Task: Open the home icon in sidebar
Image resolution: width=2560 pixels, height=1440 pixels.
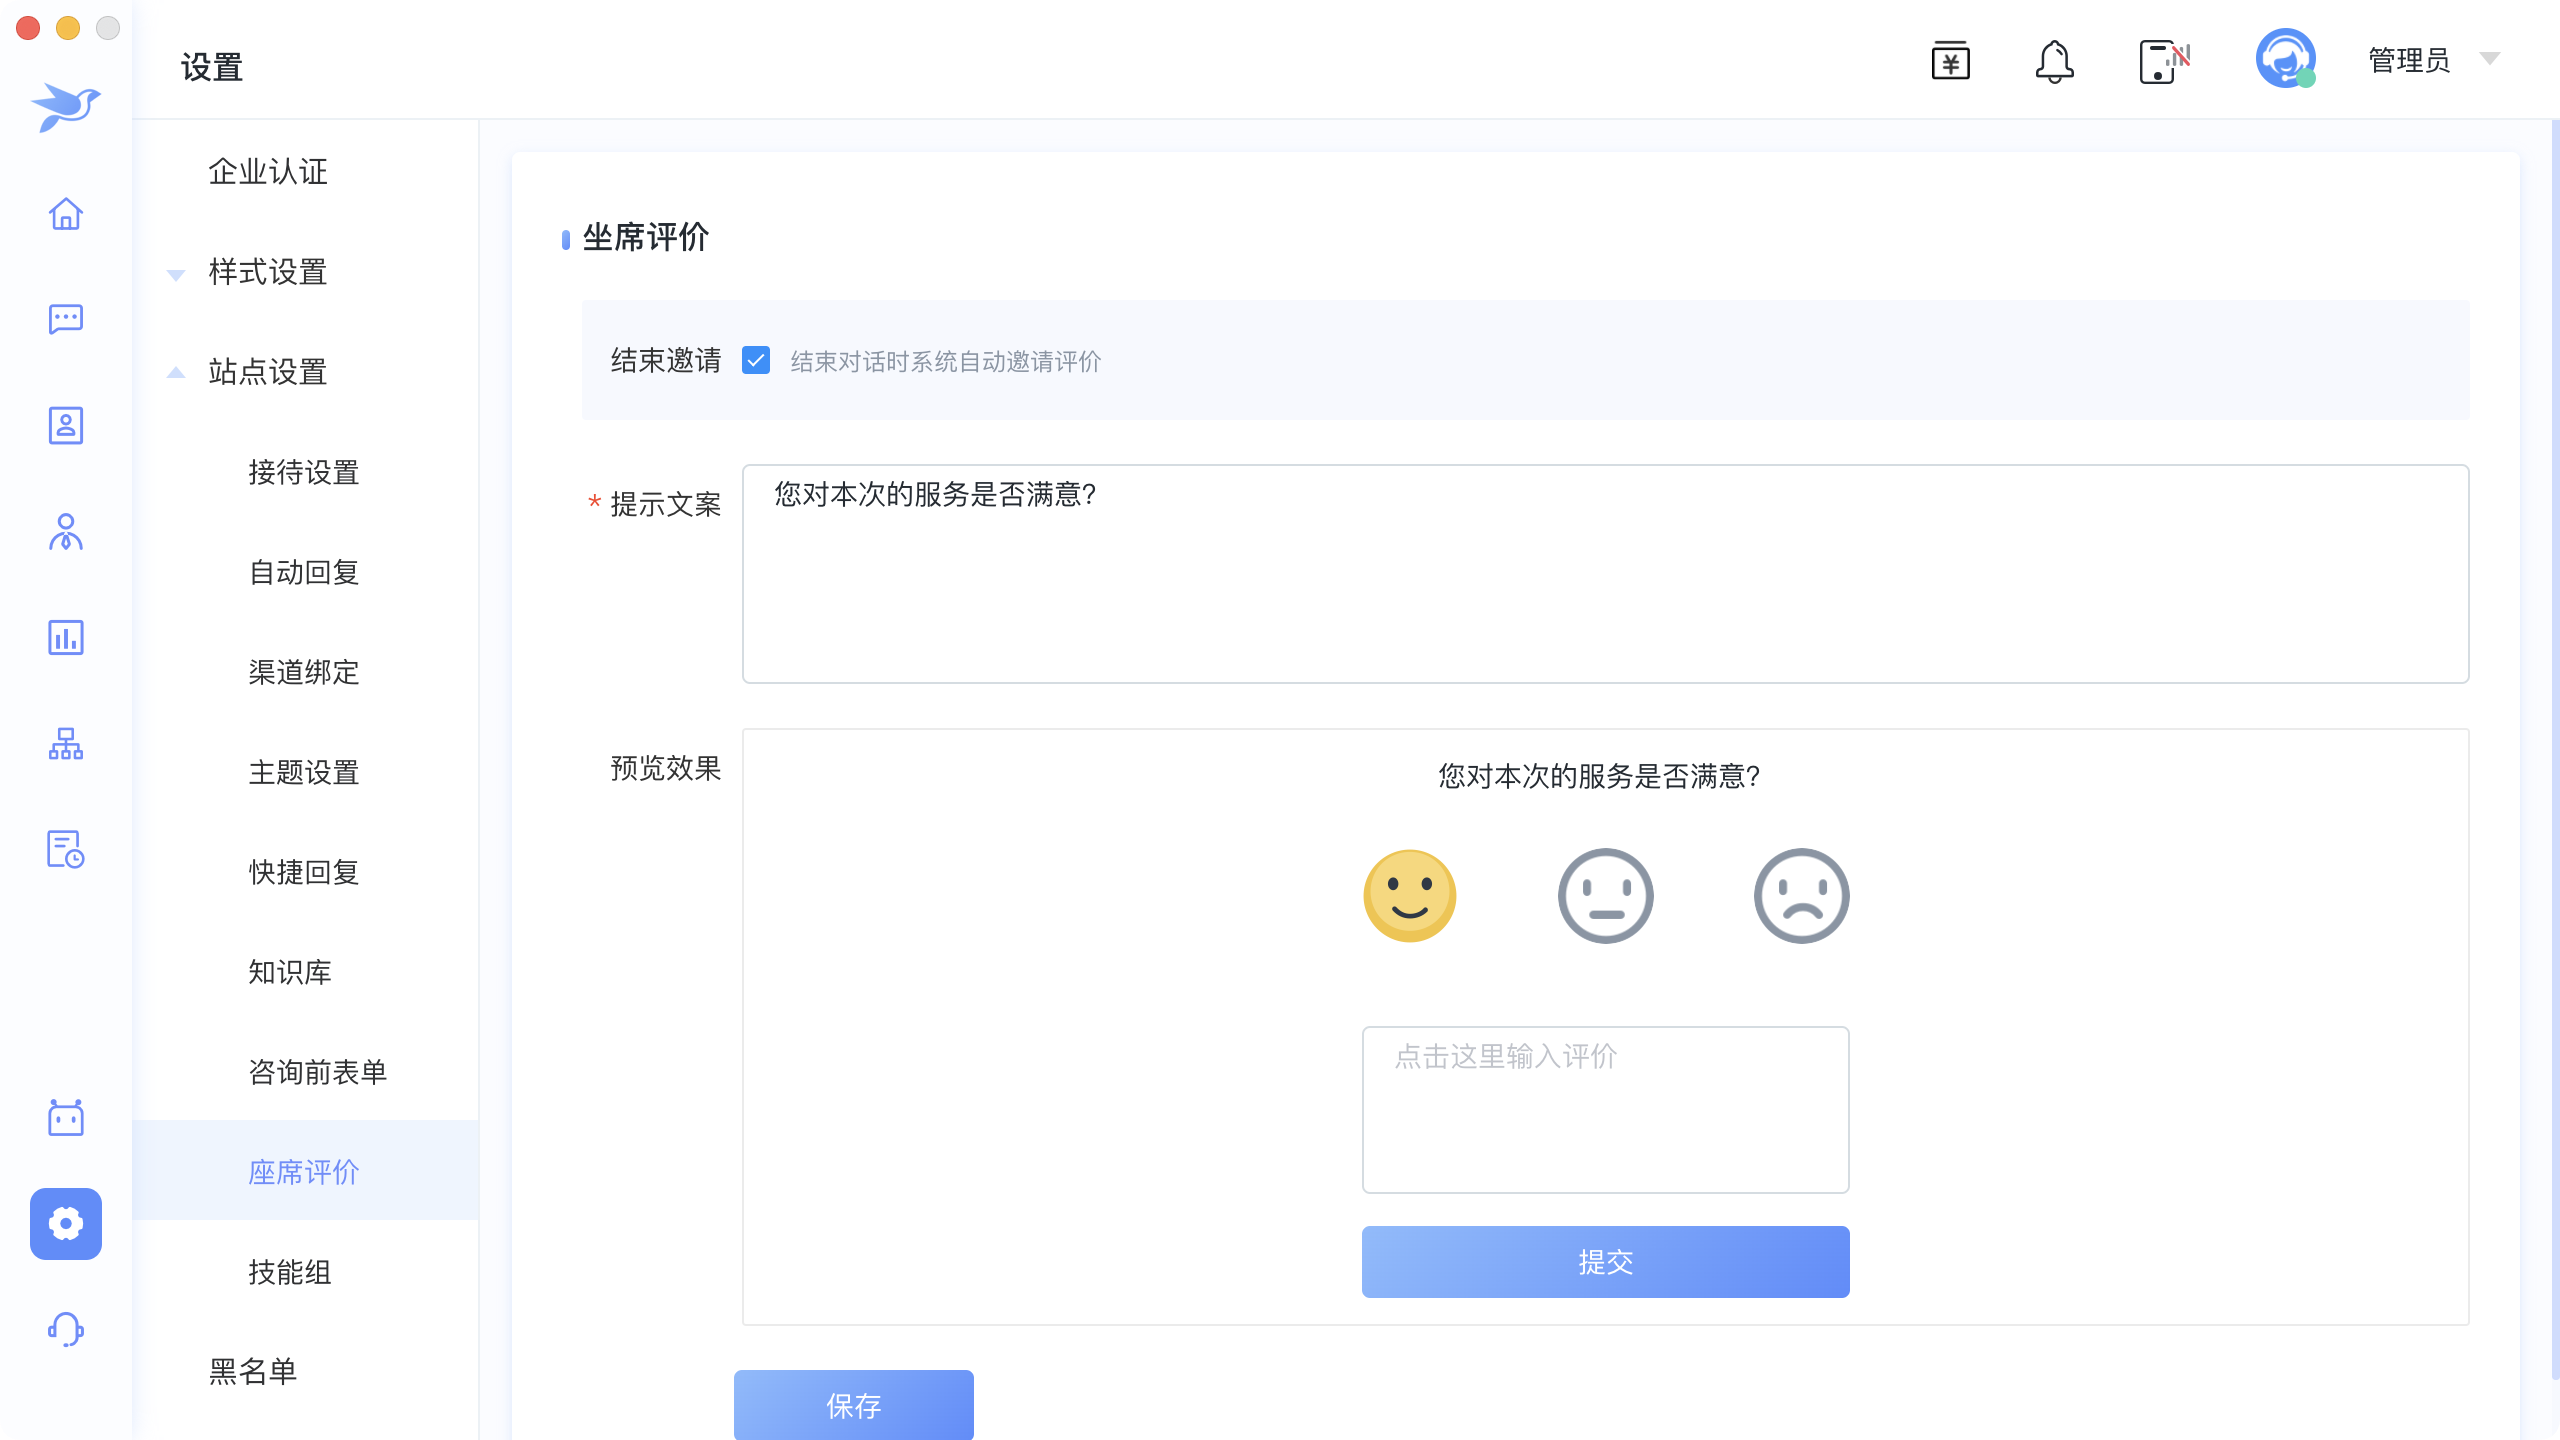Action: coord(66,214)
